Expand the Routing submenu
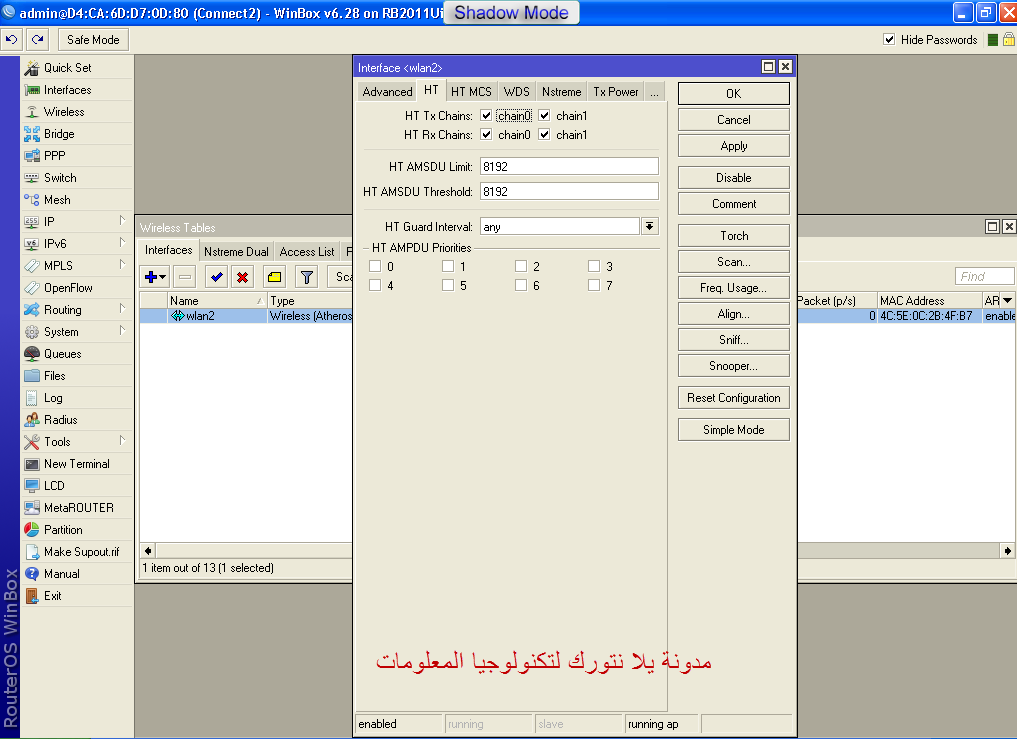Image resolution: width=1017 pixels, height=739 pixels. [x=122, y=309]
